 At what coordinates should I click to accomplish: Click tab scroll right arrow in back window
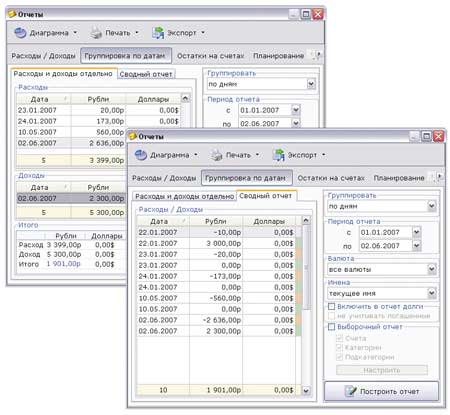pyautogui.click(x=319, y=54)
